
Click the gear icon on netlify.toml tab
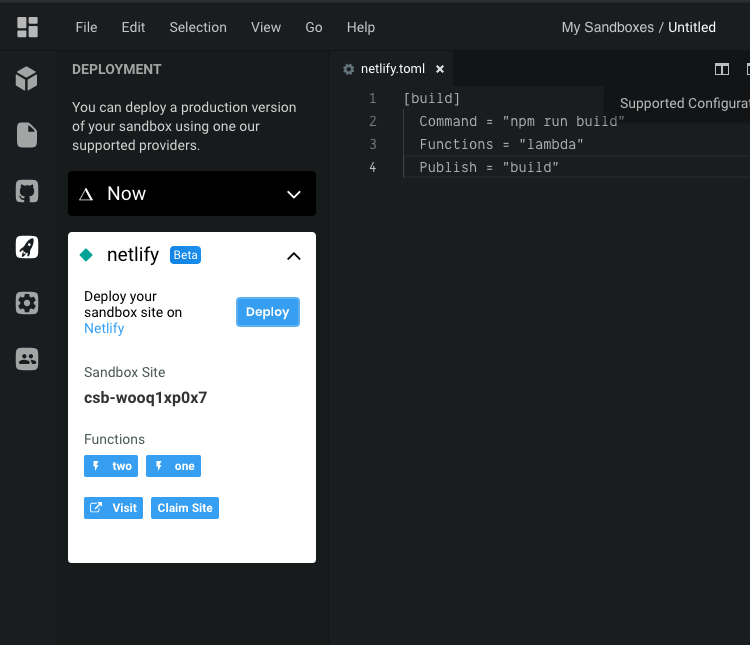click(349, 69)
